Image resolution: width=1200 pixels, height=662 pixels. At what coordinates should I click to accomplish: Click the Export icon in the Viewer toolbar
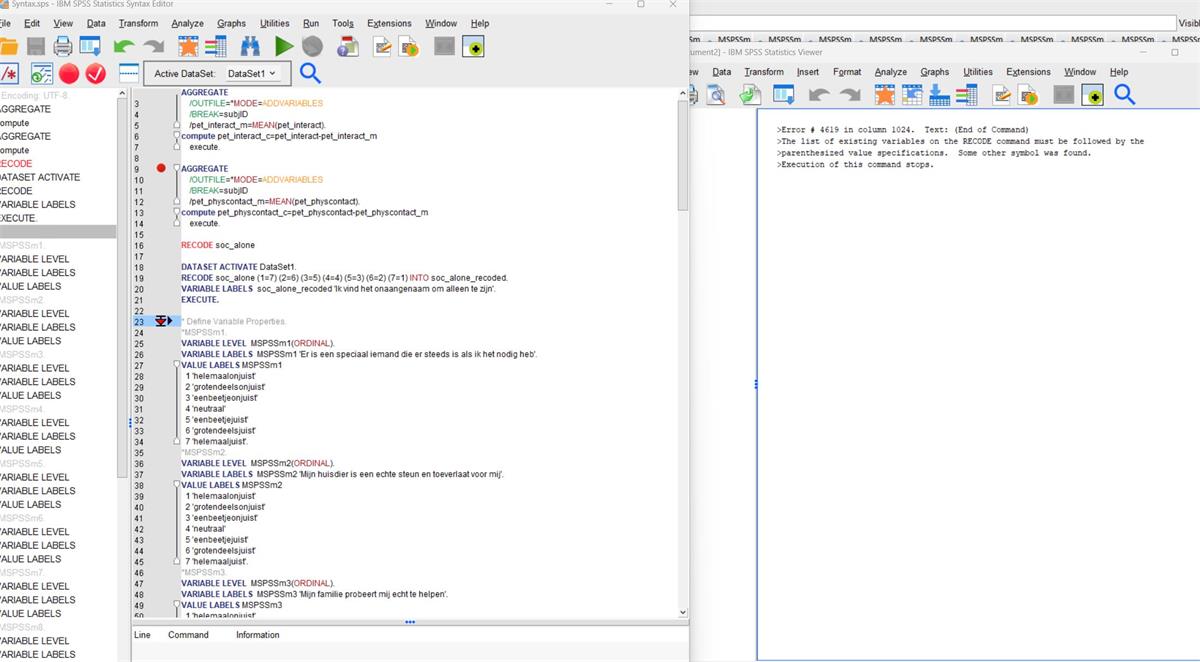750,94
